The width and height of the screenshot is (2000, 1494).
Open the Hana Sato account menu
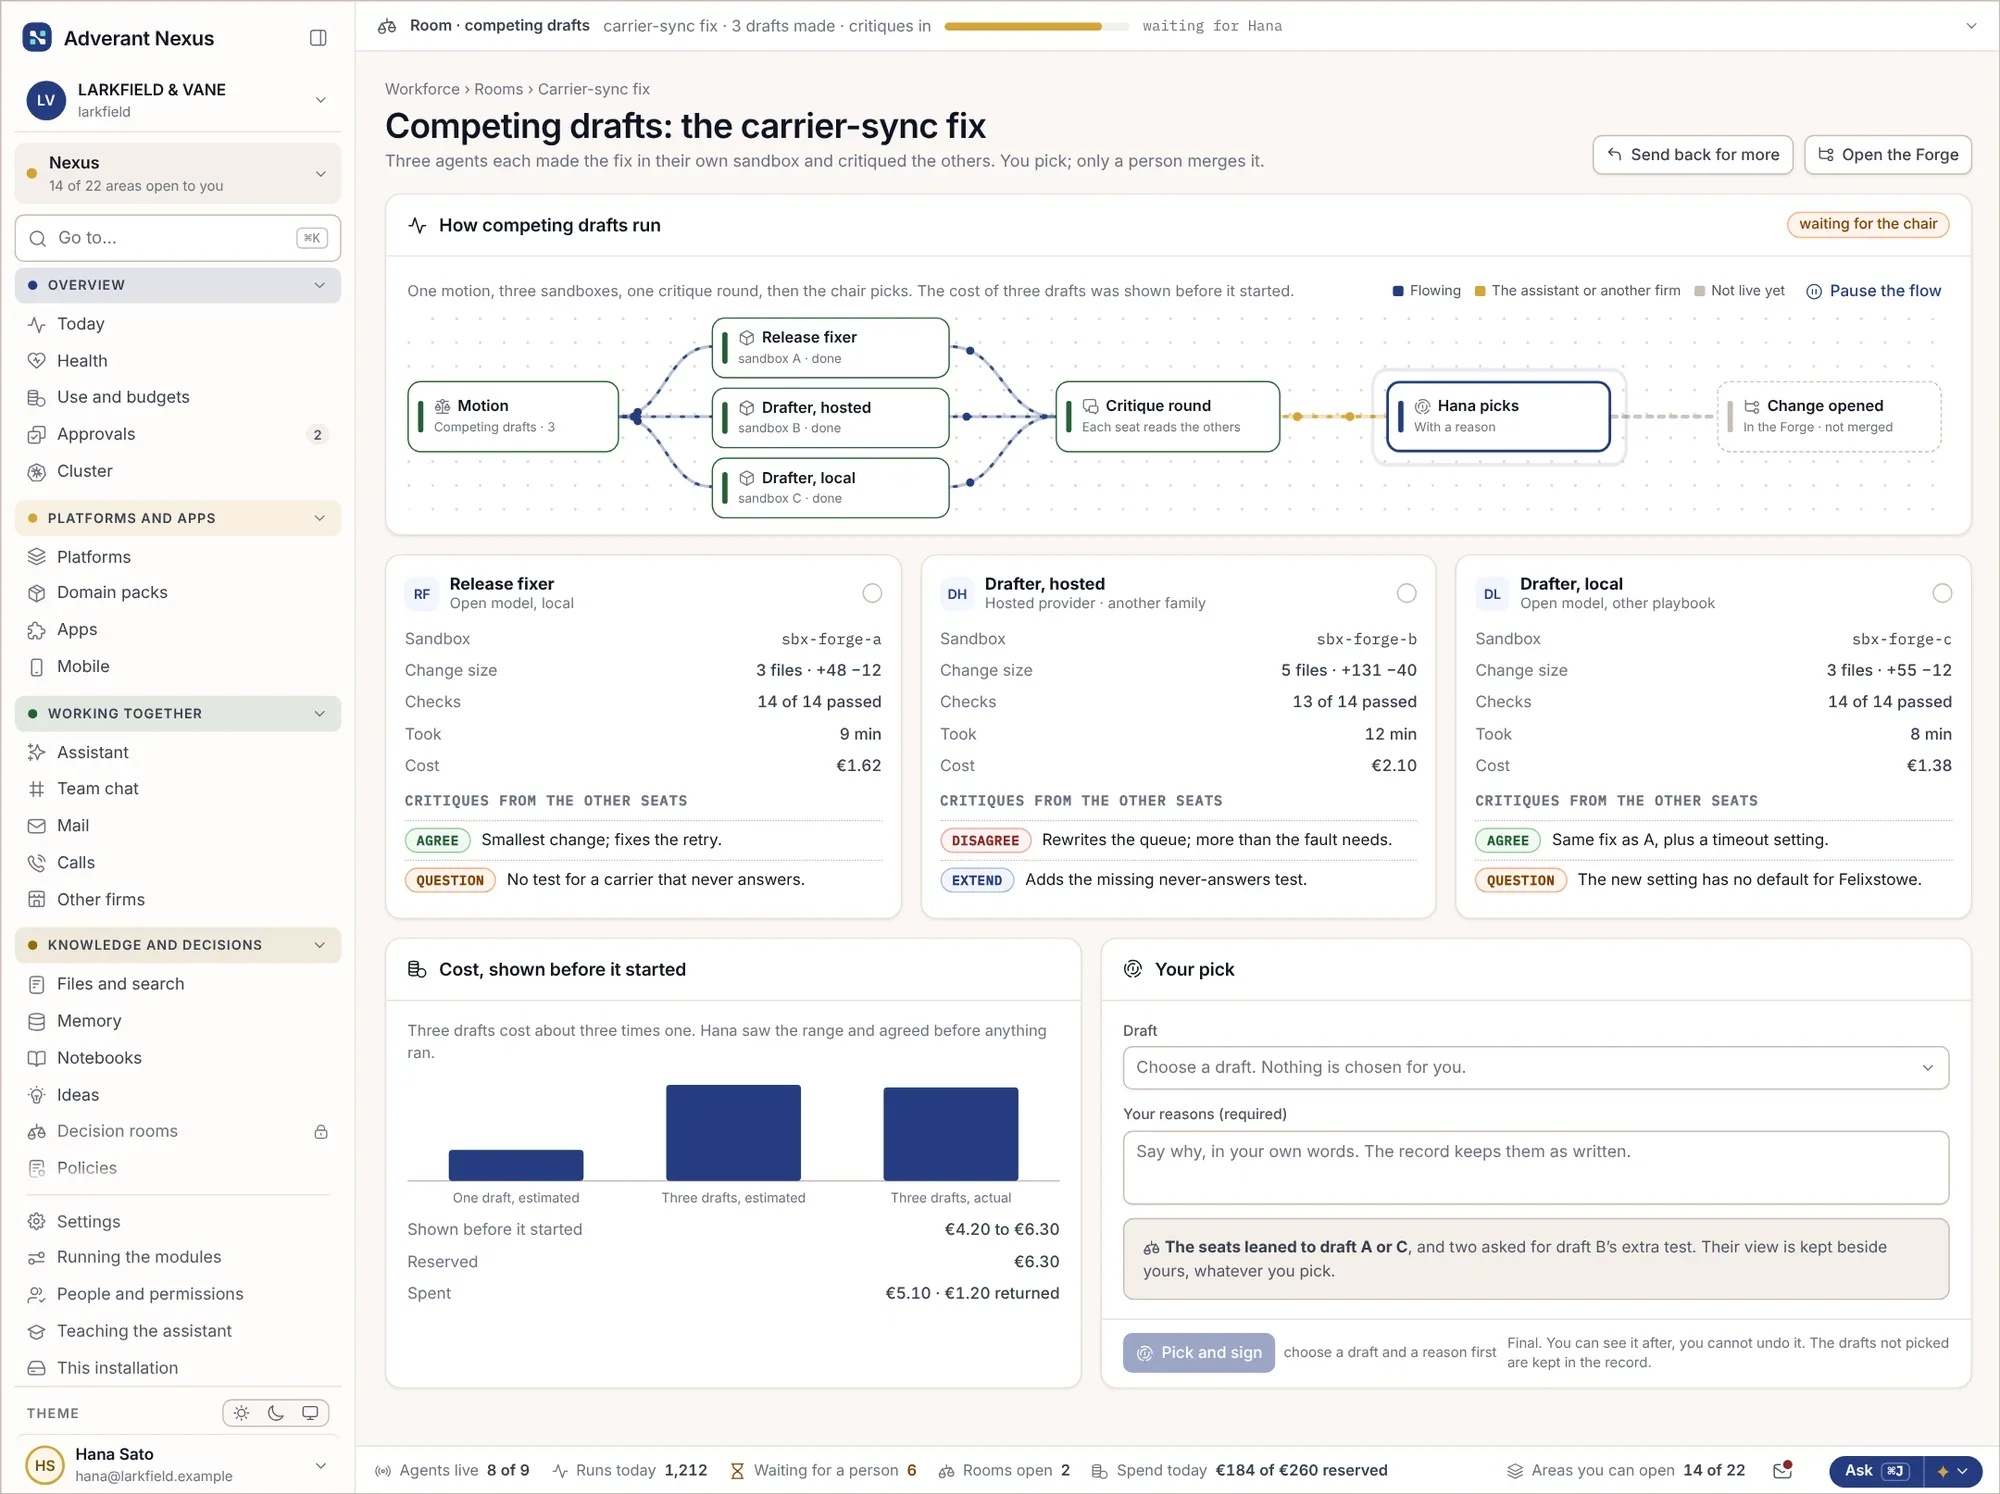coord(178,1465)
